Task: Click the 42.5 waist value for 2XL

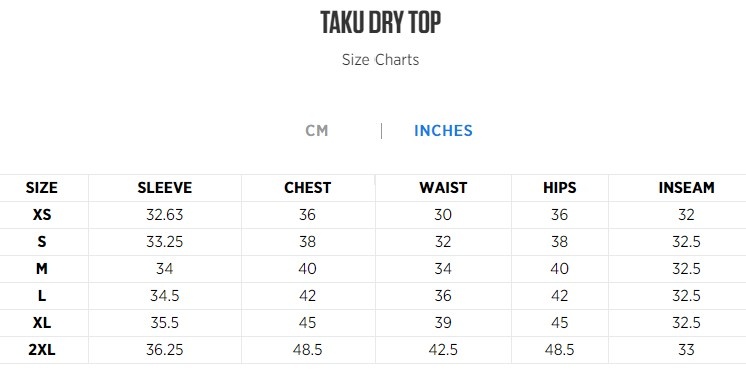Action: [443, 351]
